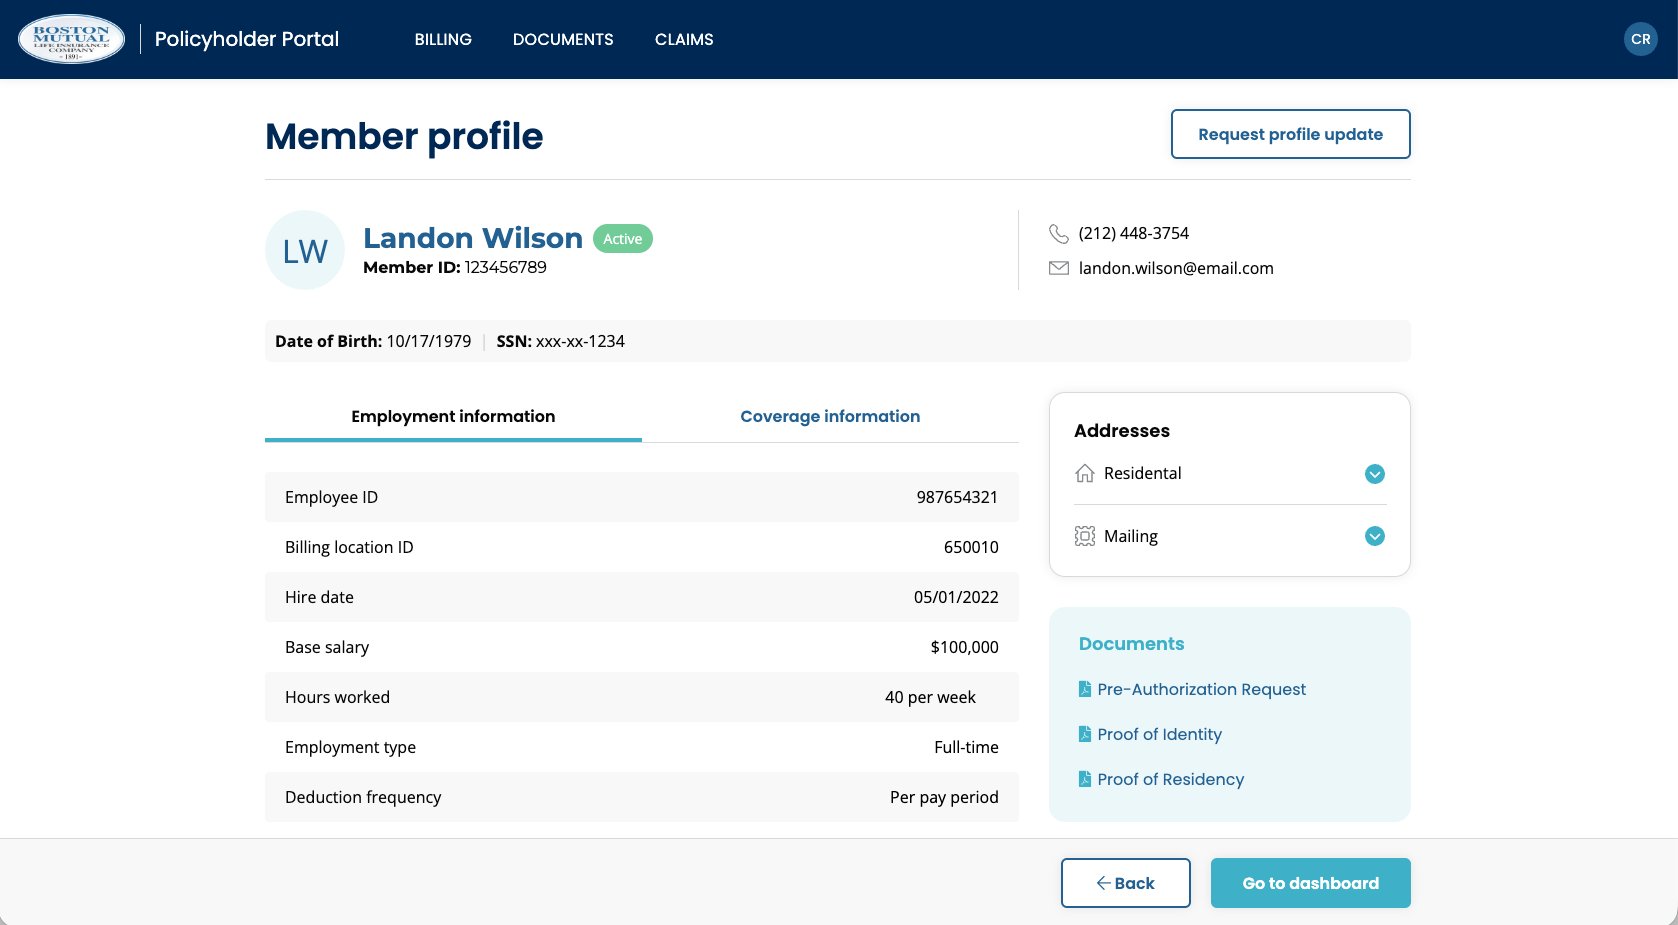Viewport: 1678px width, 925px height.
Task: Go to Claims in top navigation
Action: [x=684, y=39]
